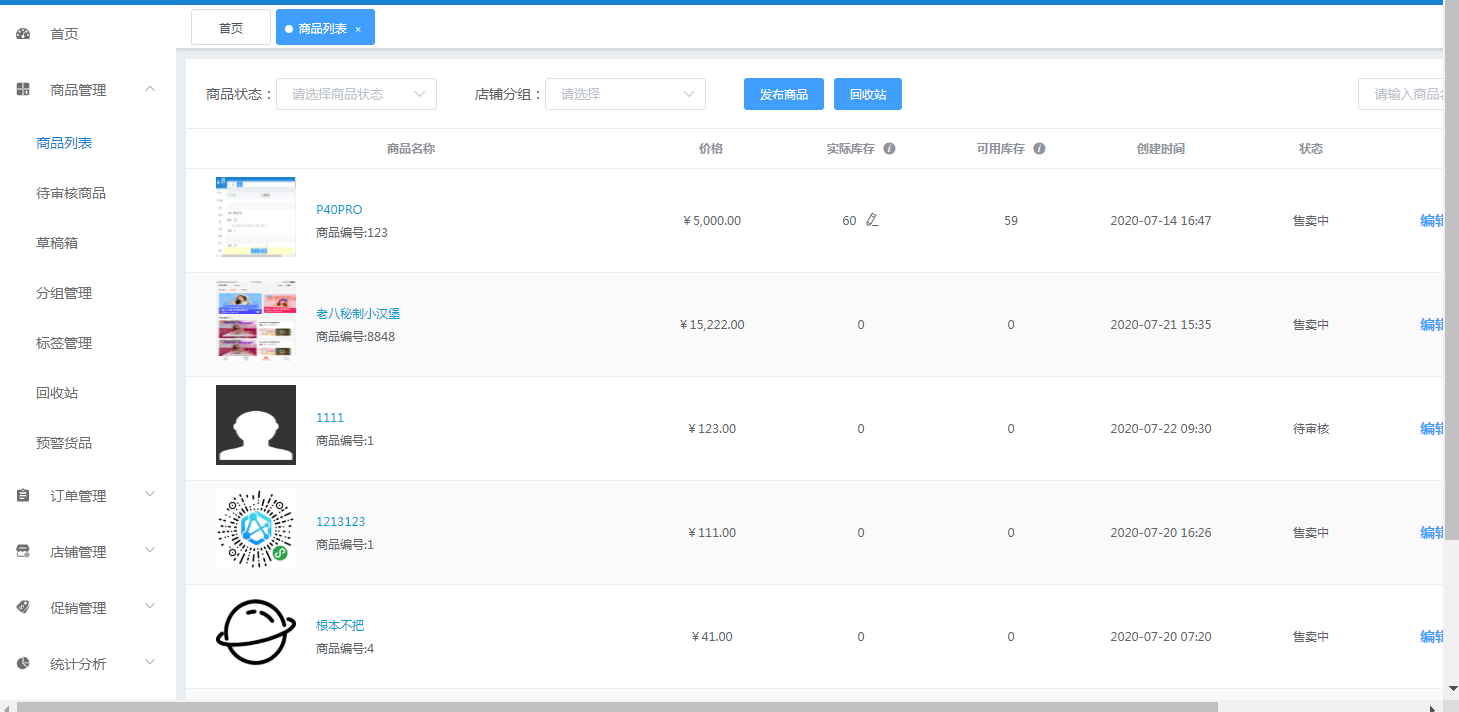
Task: Click the product management grid icon
Action: pos(23,90)
